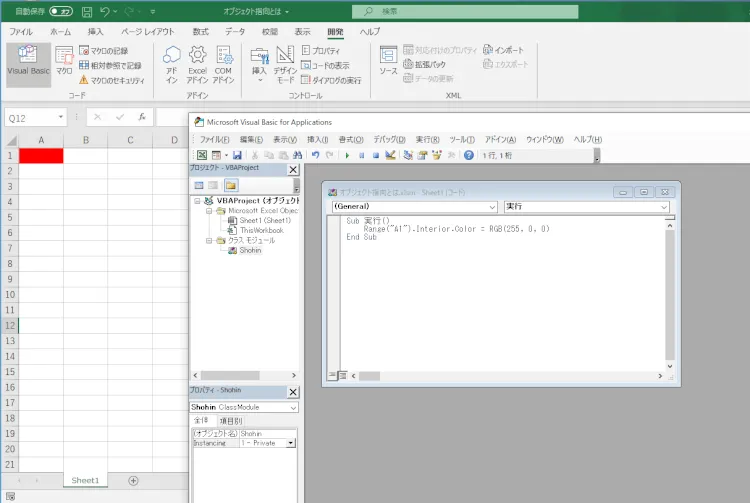Open the ソース XML source pane
This screenshot has width=750, height=503.
[388, 60]
